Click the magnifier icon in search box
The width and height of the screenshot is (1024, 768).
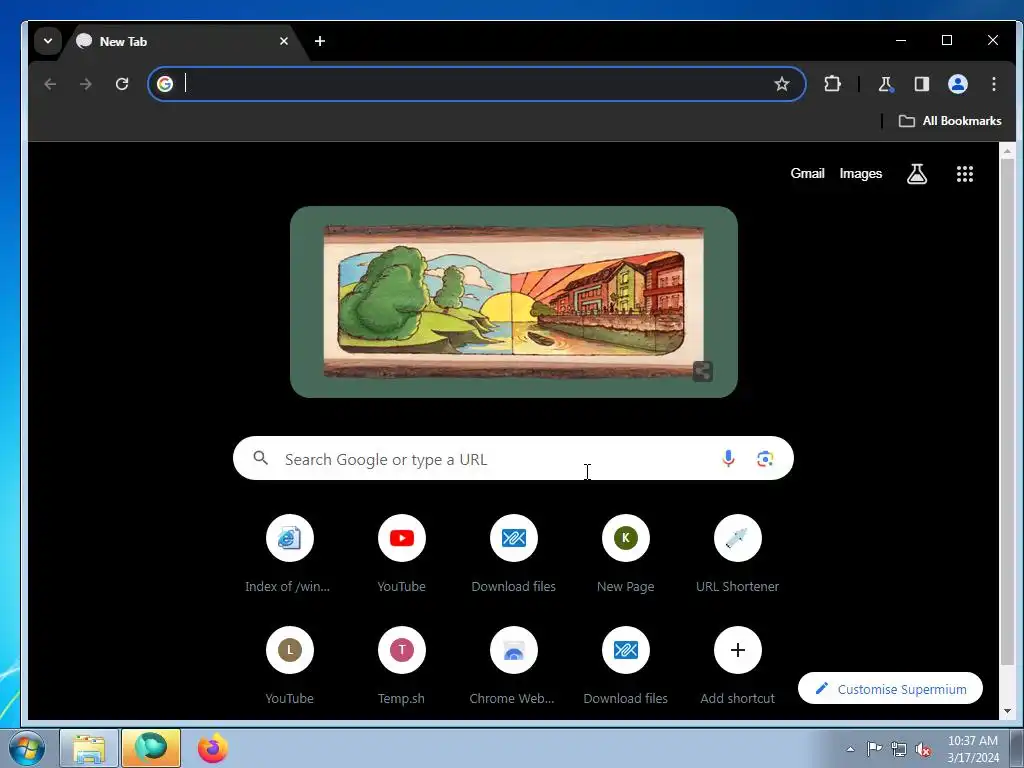261,458
